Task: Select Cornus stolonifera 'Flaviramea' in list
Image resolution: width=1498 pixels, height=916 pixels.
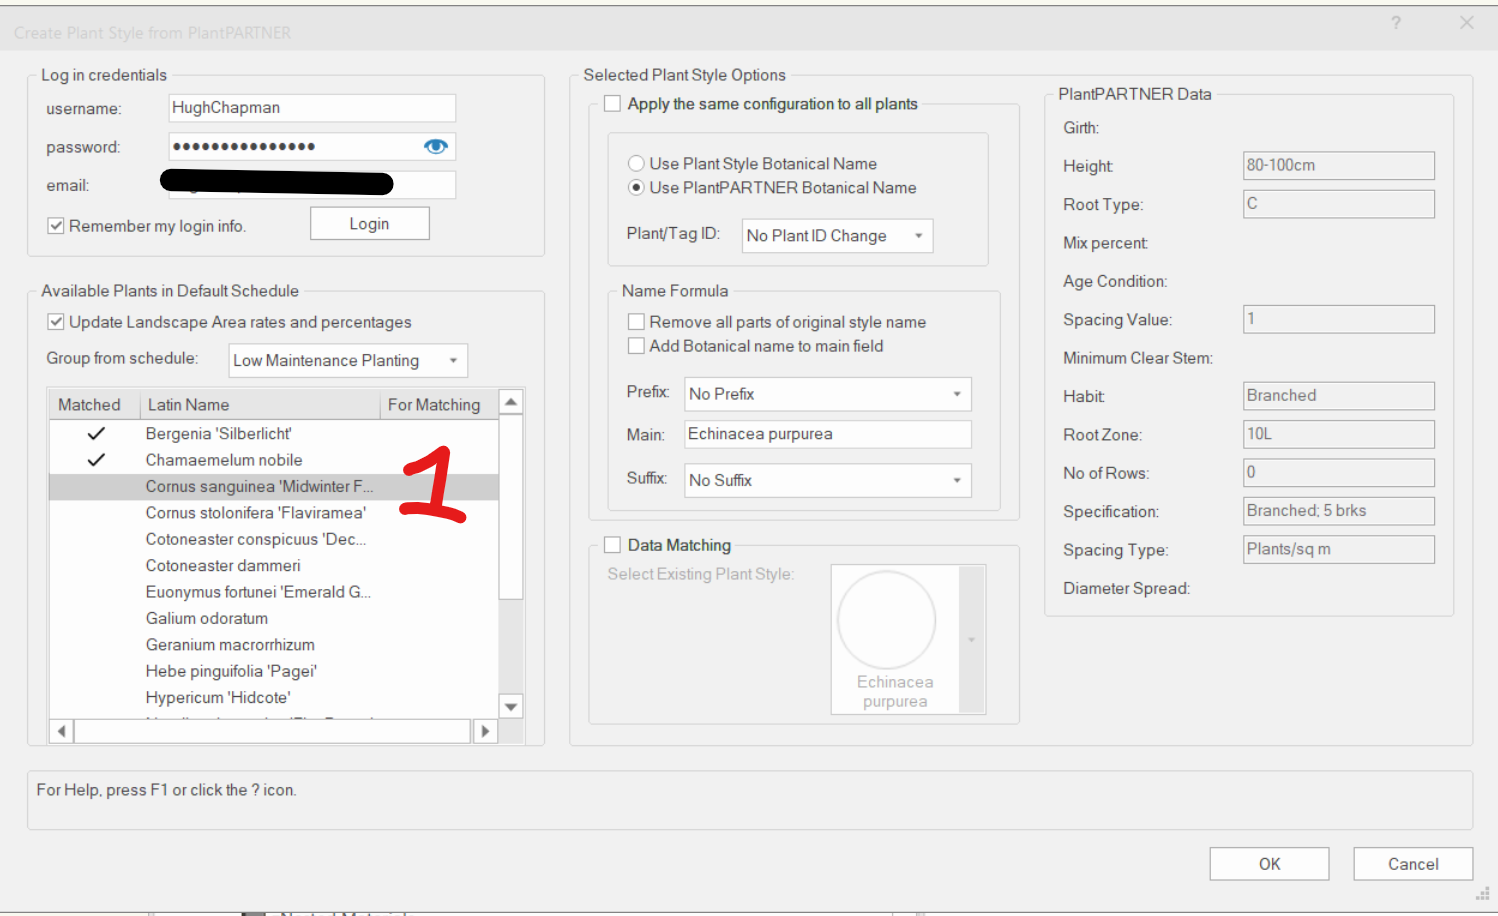Action: (x=256, y=513)
